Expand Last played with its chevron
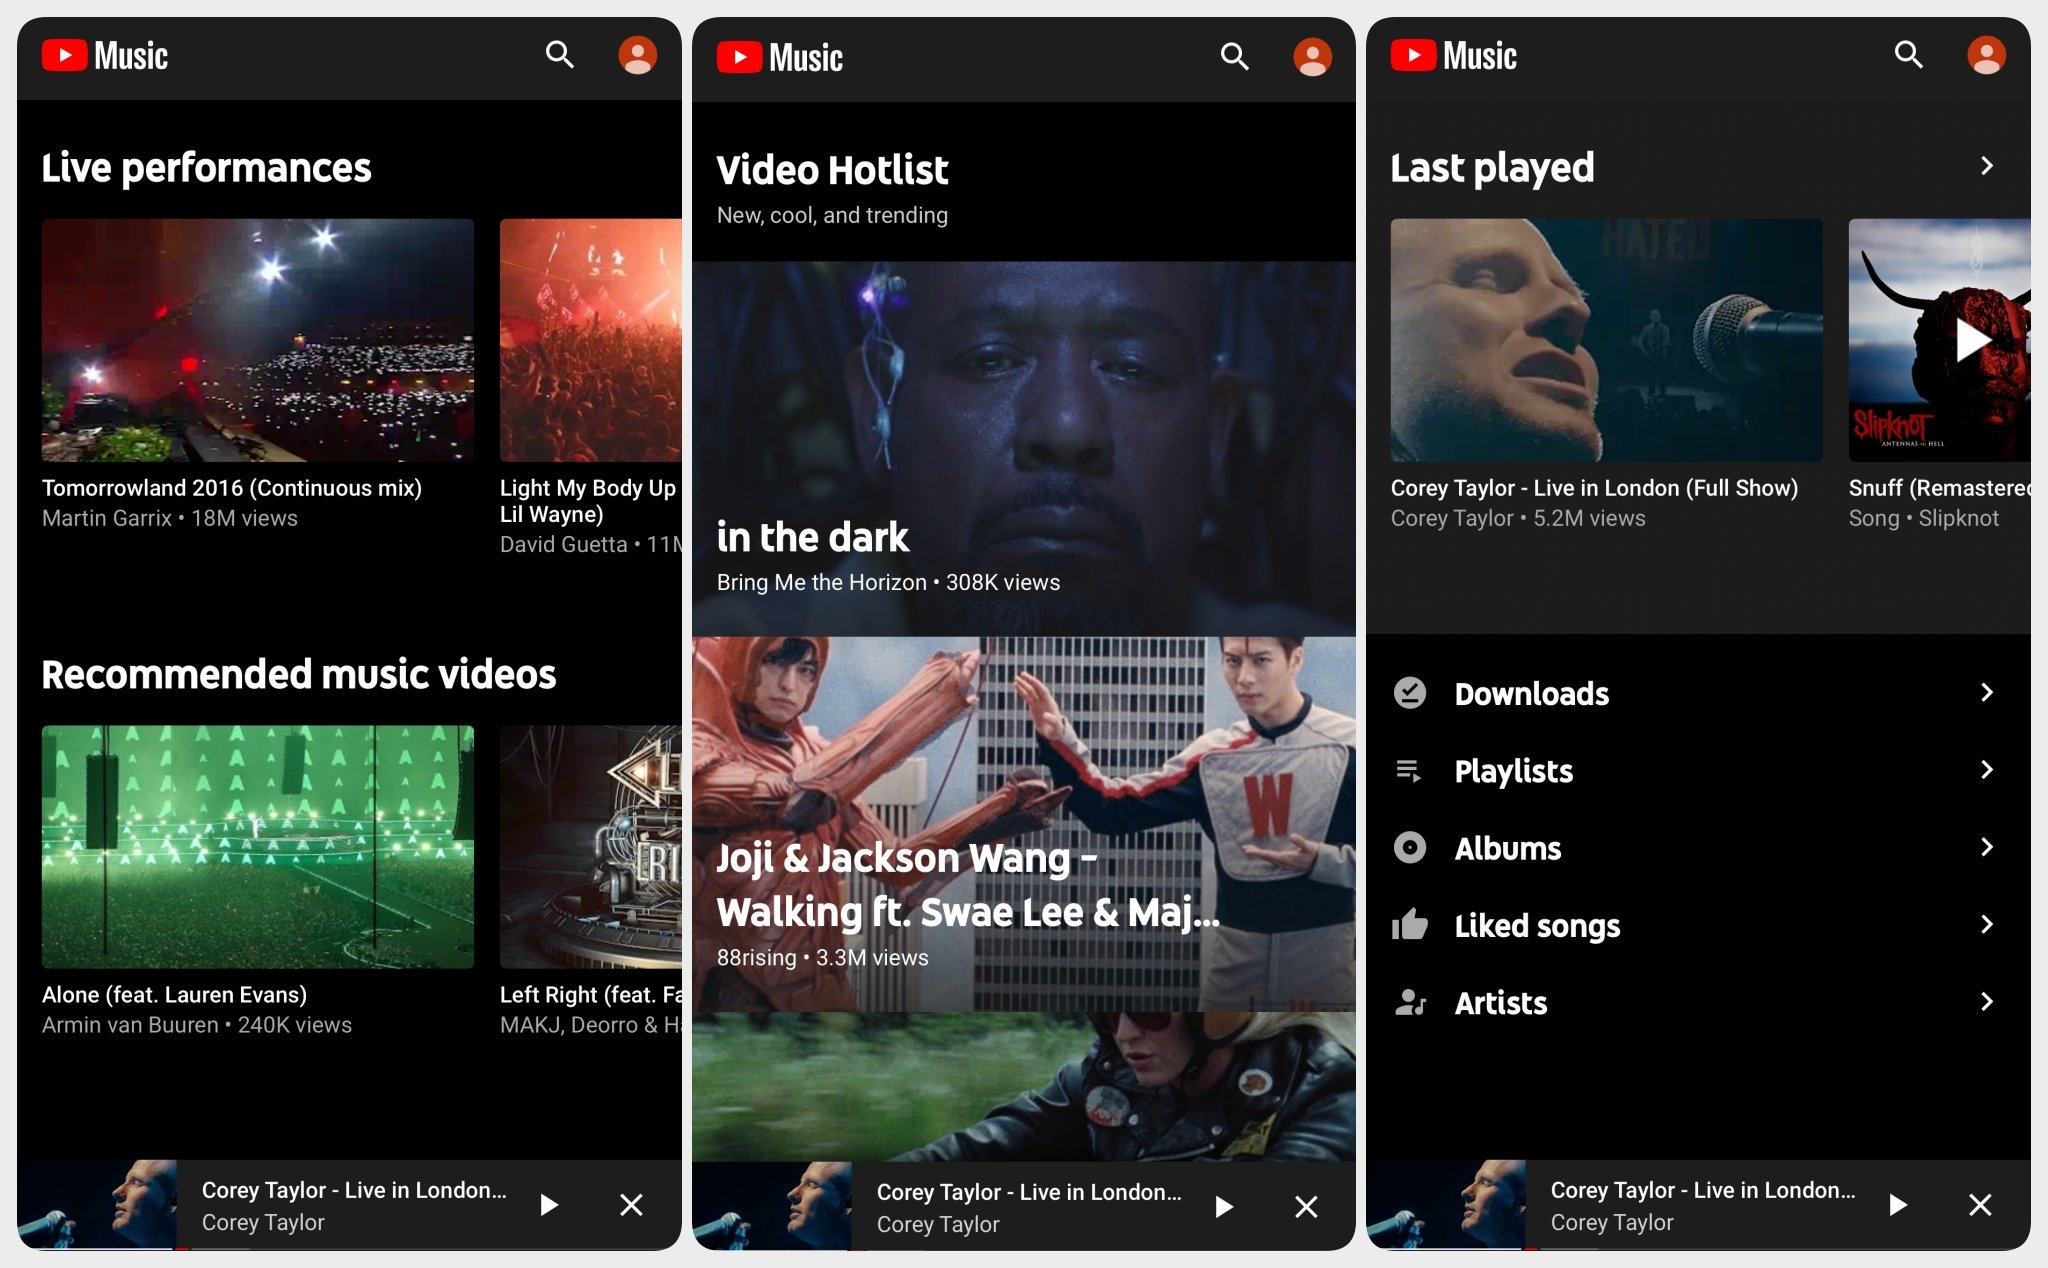This screenshot has width=2048, height=1268. coord(1987,166)
